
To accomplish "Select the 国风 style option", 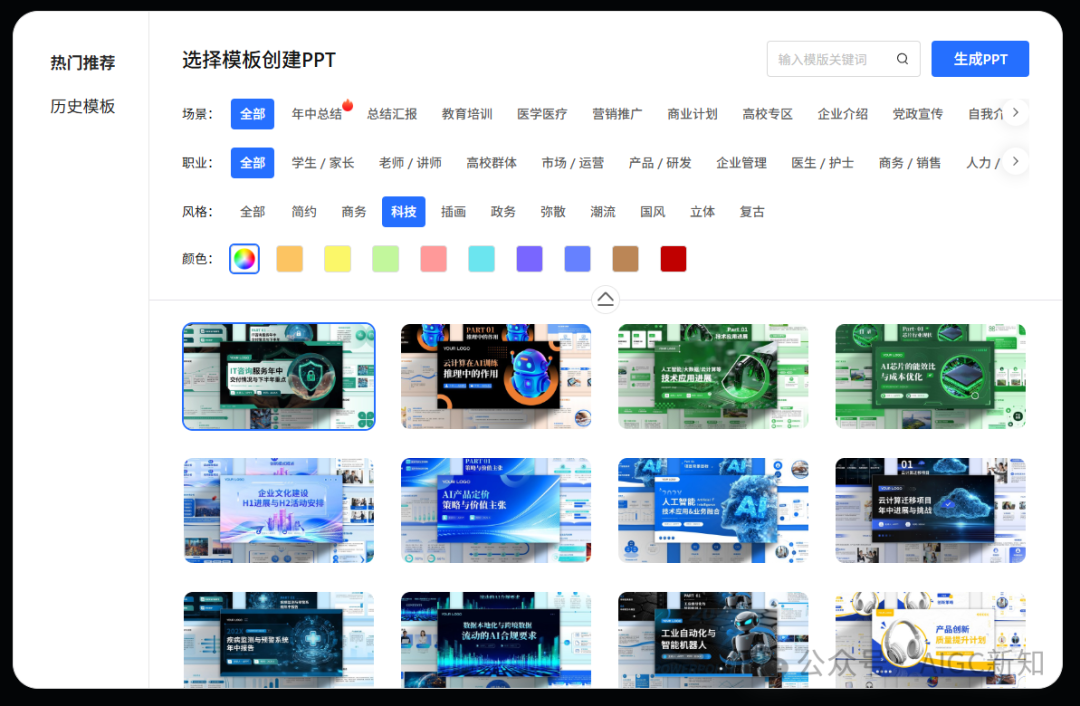I will click(x=653, y=211).
